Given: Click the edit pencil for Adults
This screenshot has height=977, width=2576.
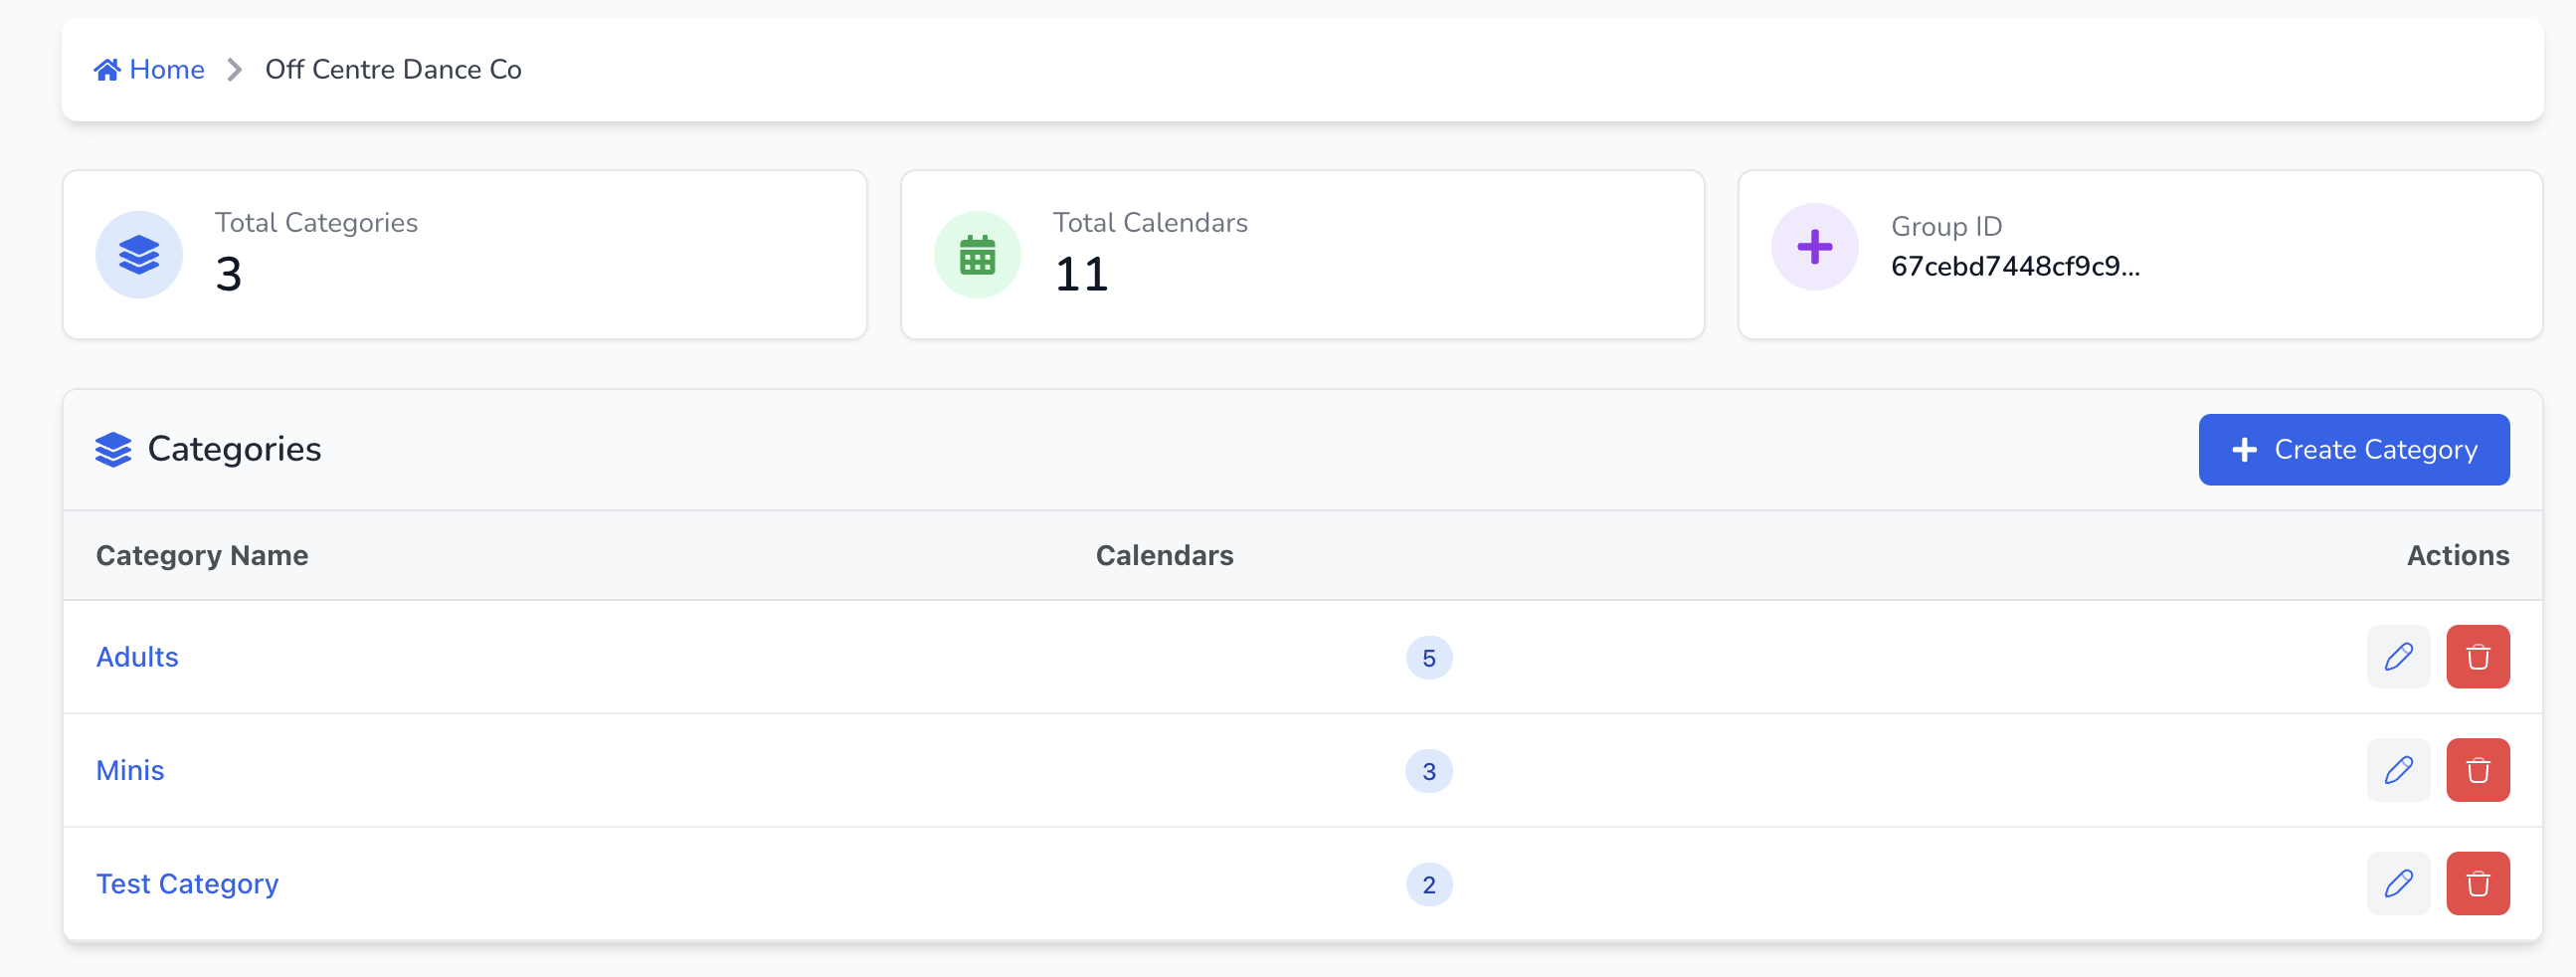Looking at the screenshot, I should 2397,657.
